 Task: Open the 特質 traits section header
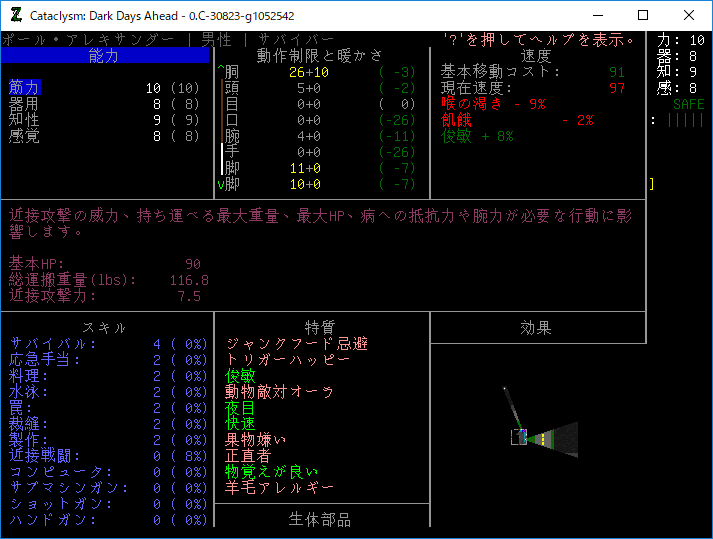(x=320, y=328)
